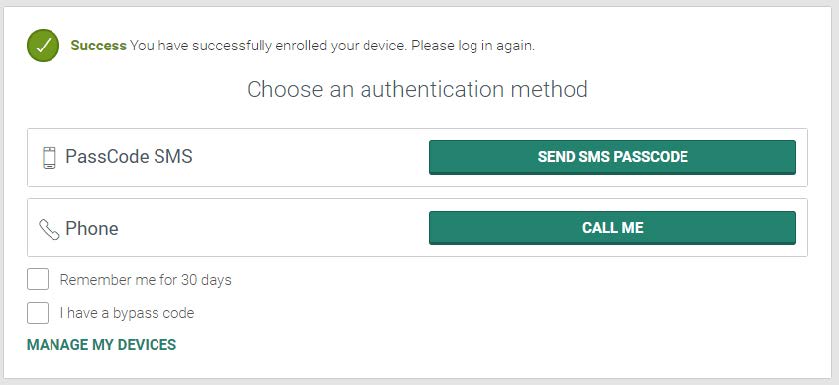Select the PassCode SMS label text

(x=128, y=157)
